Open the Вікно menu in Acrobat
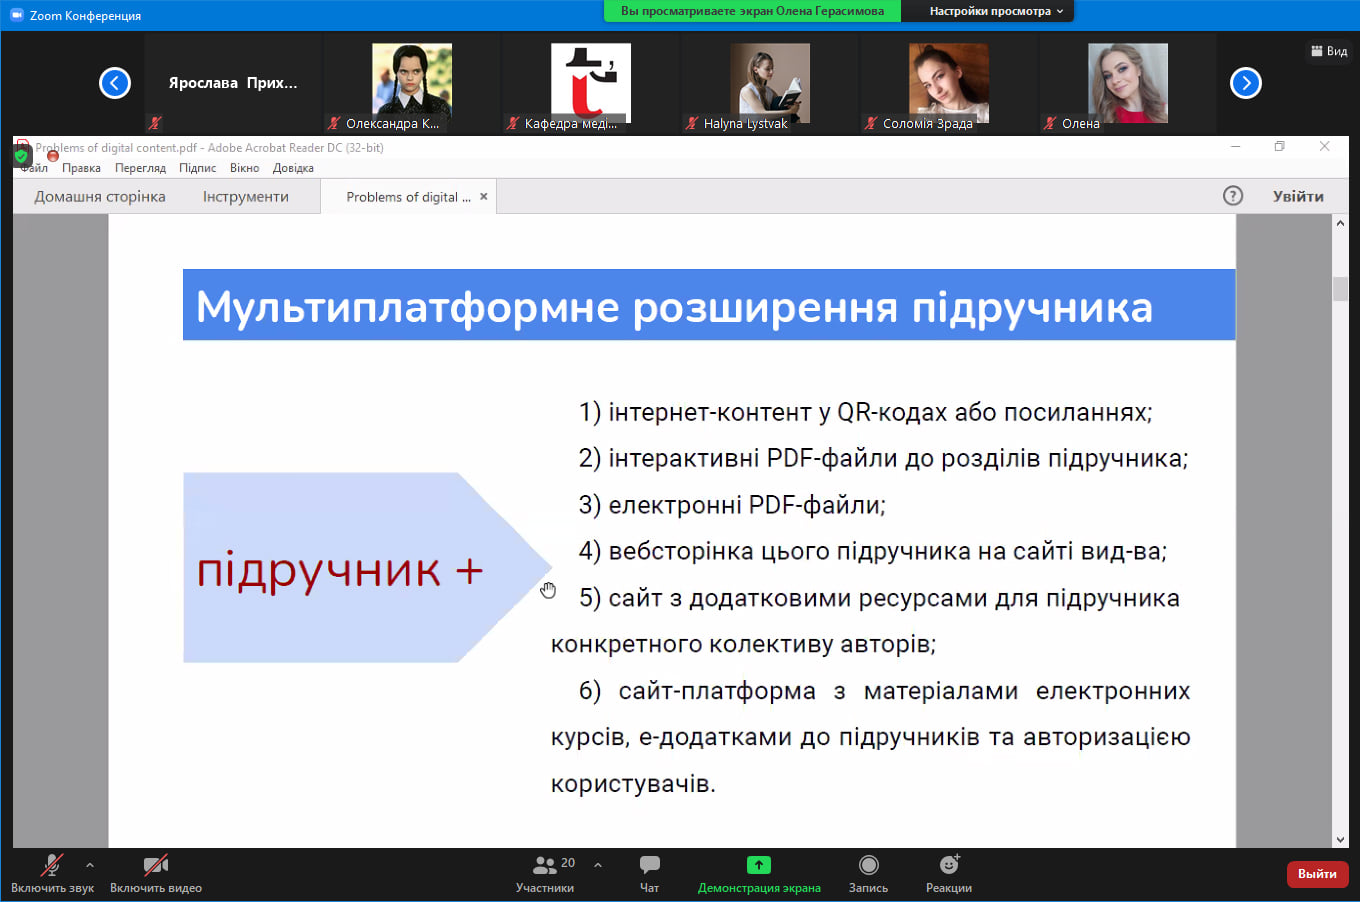Screen dimensions: 1360x902 click(x=244, y=168)
